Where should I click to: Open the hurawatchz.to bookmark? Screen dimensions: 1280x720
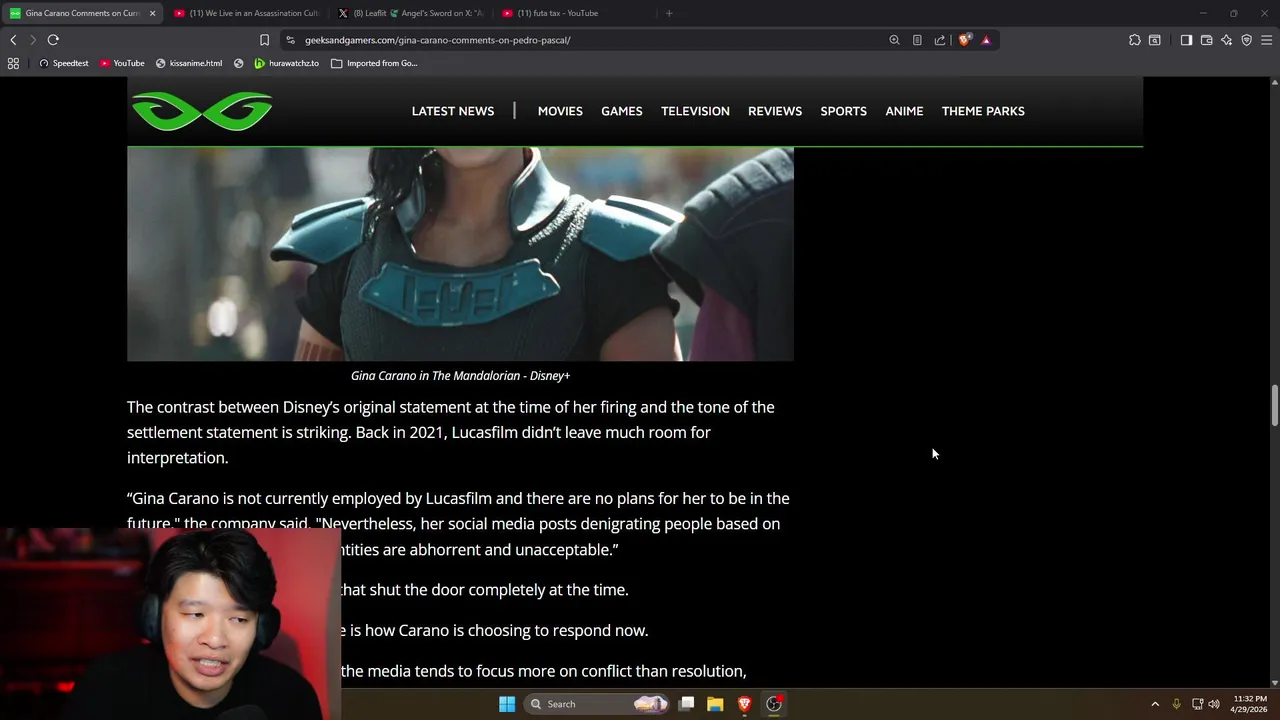[x=287, y=63]
